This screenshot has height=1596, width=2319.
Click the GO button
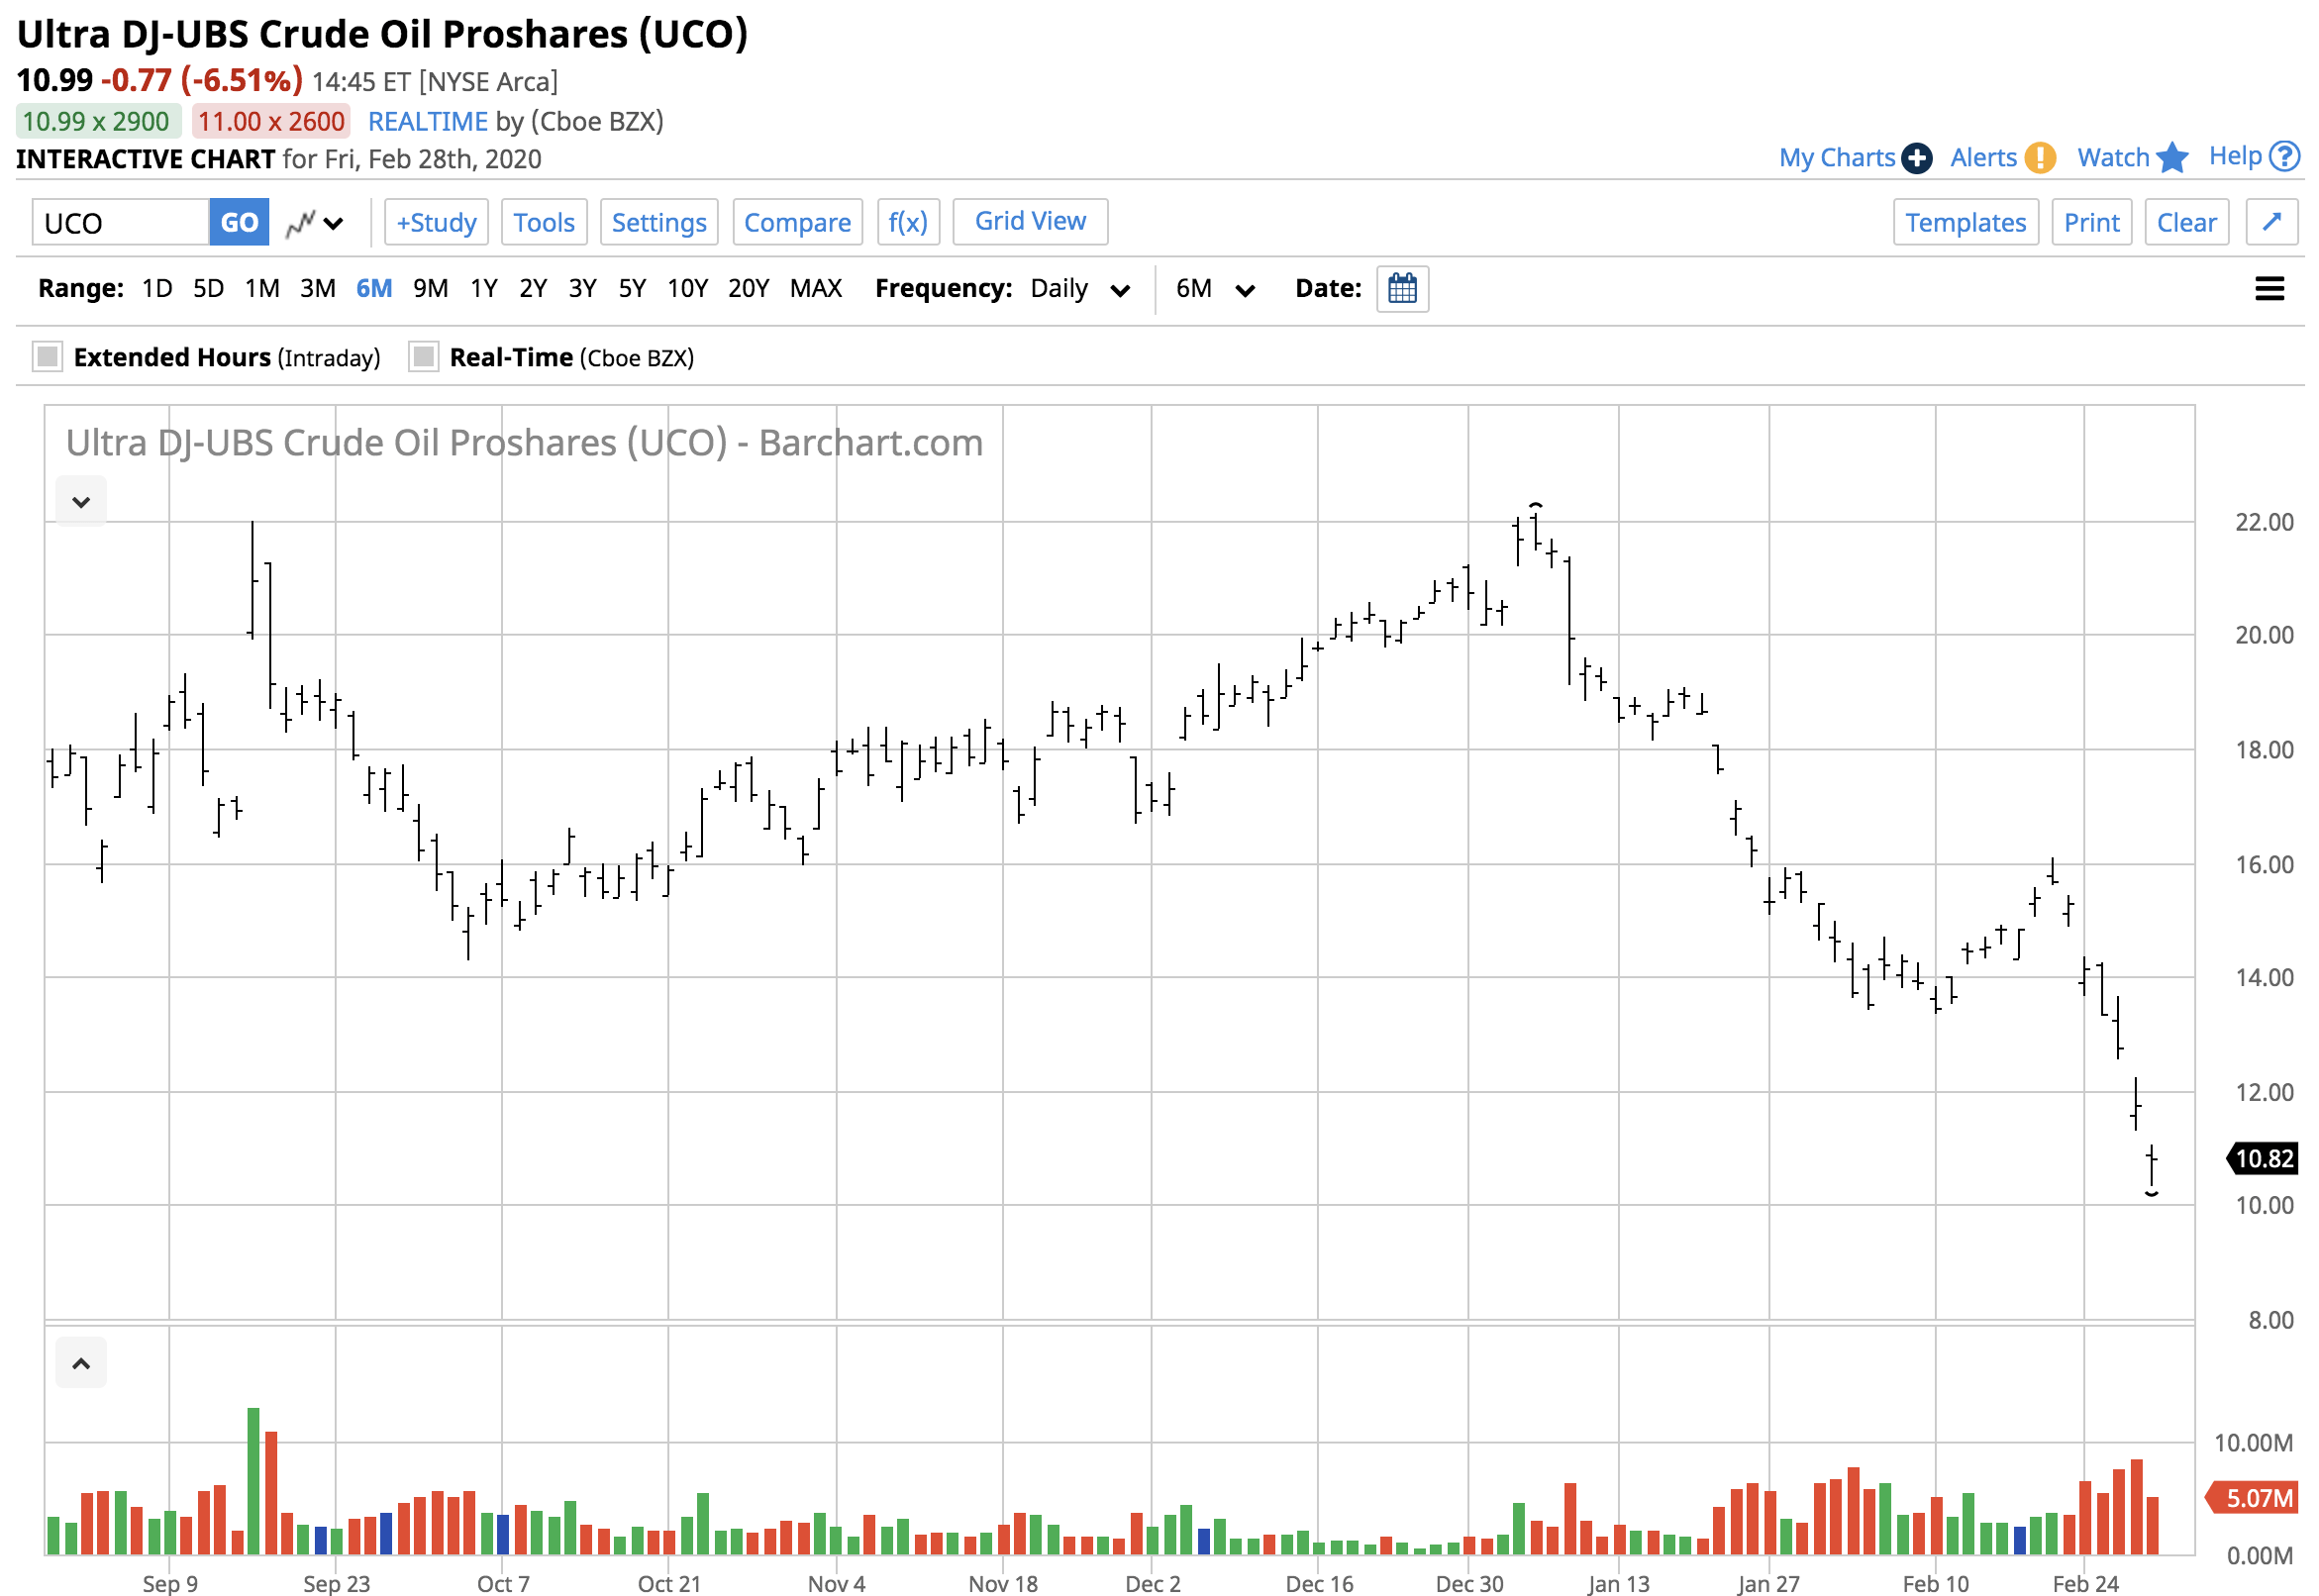239,222
